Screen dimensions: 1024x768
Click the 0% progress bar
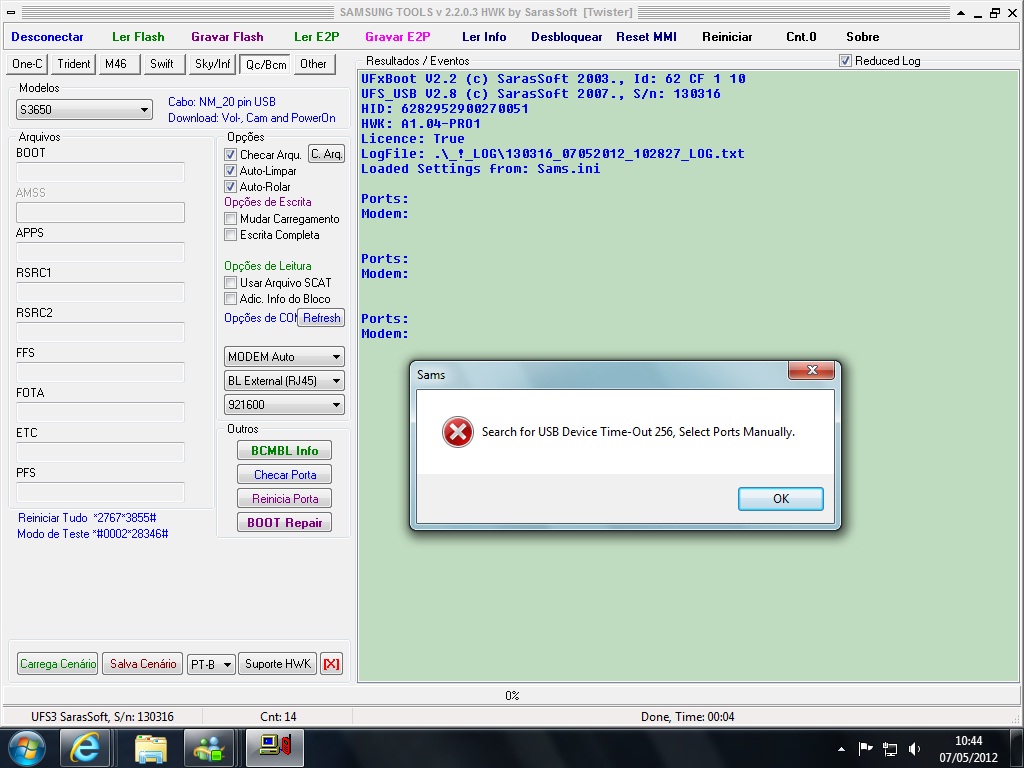pos(512,695)
